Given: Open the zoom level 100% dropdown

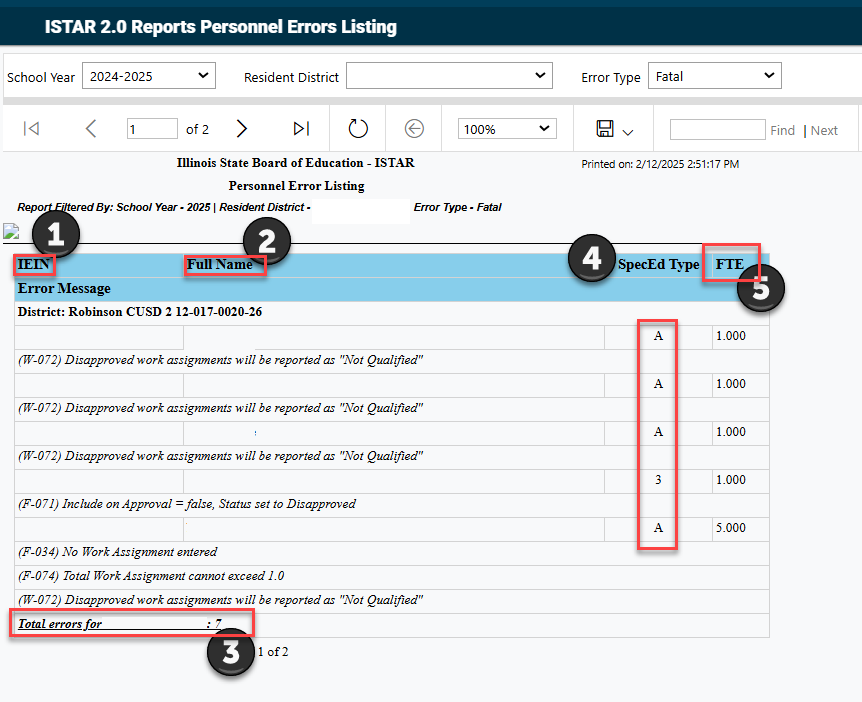Looking at the screenshot, I should click(507, 129).
